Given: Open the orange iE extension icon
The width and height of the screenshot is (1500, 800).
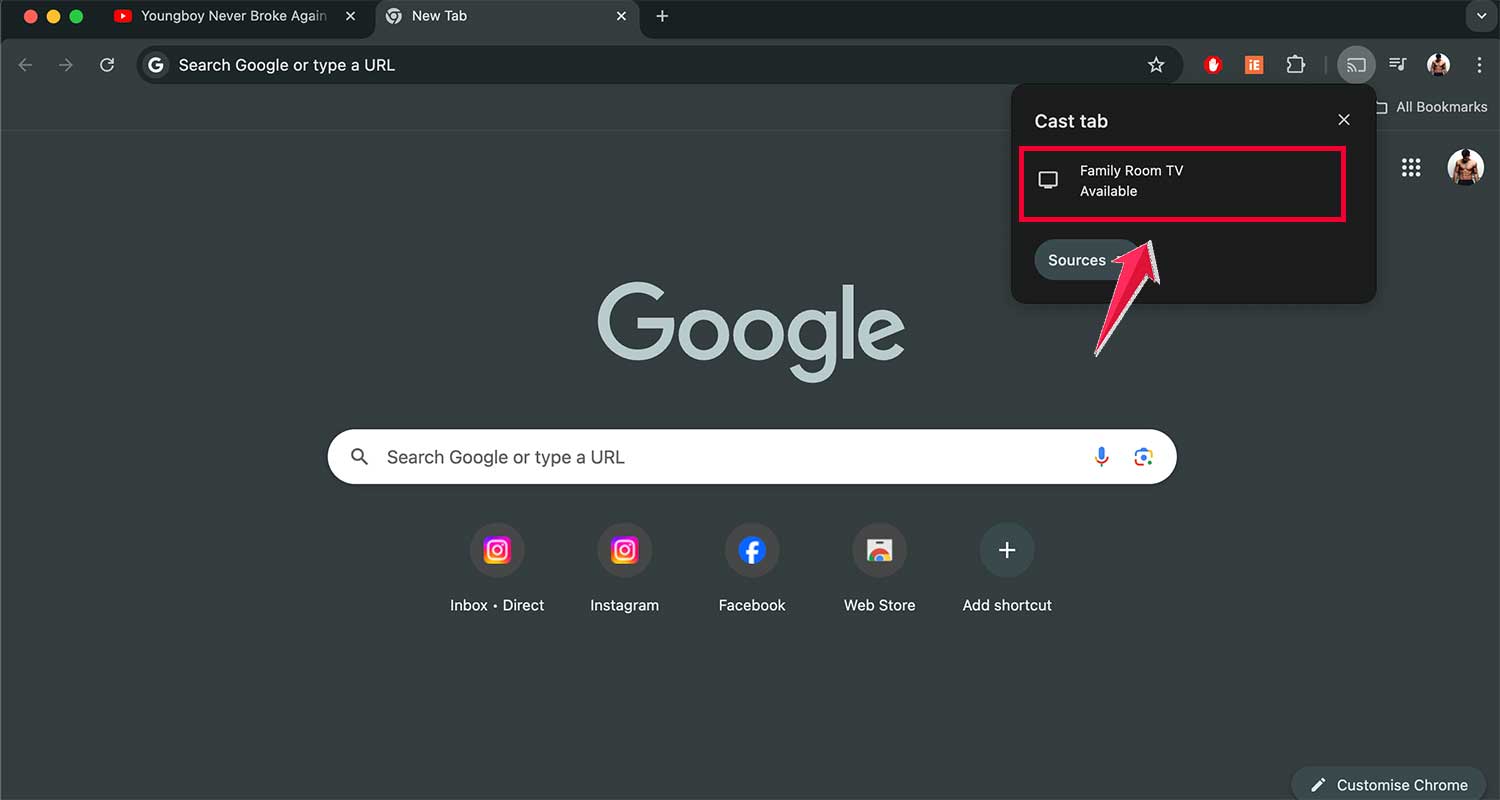Looking at the screenshot, I should coord(1253,64).
